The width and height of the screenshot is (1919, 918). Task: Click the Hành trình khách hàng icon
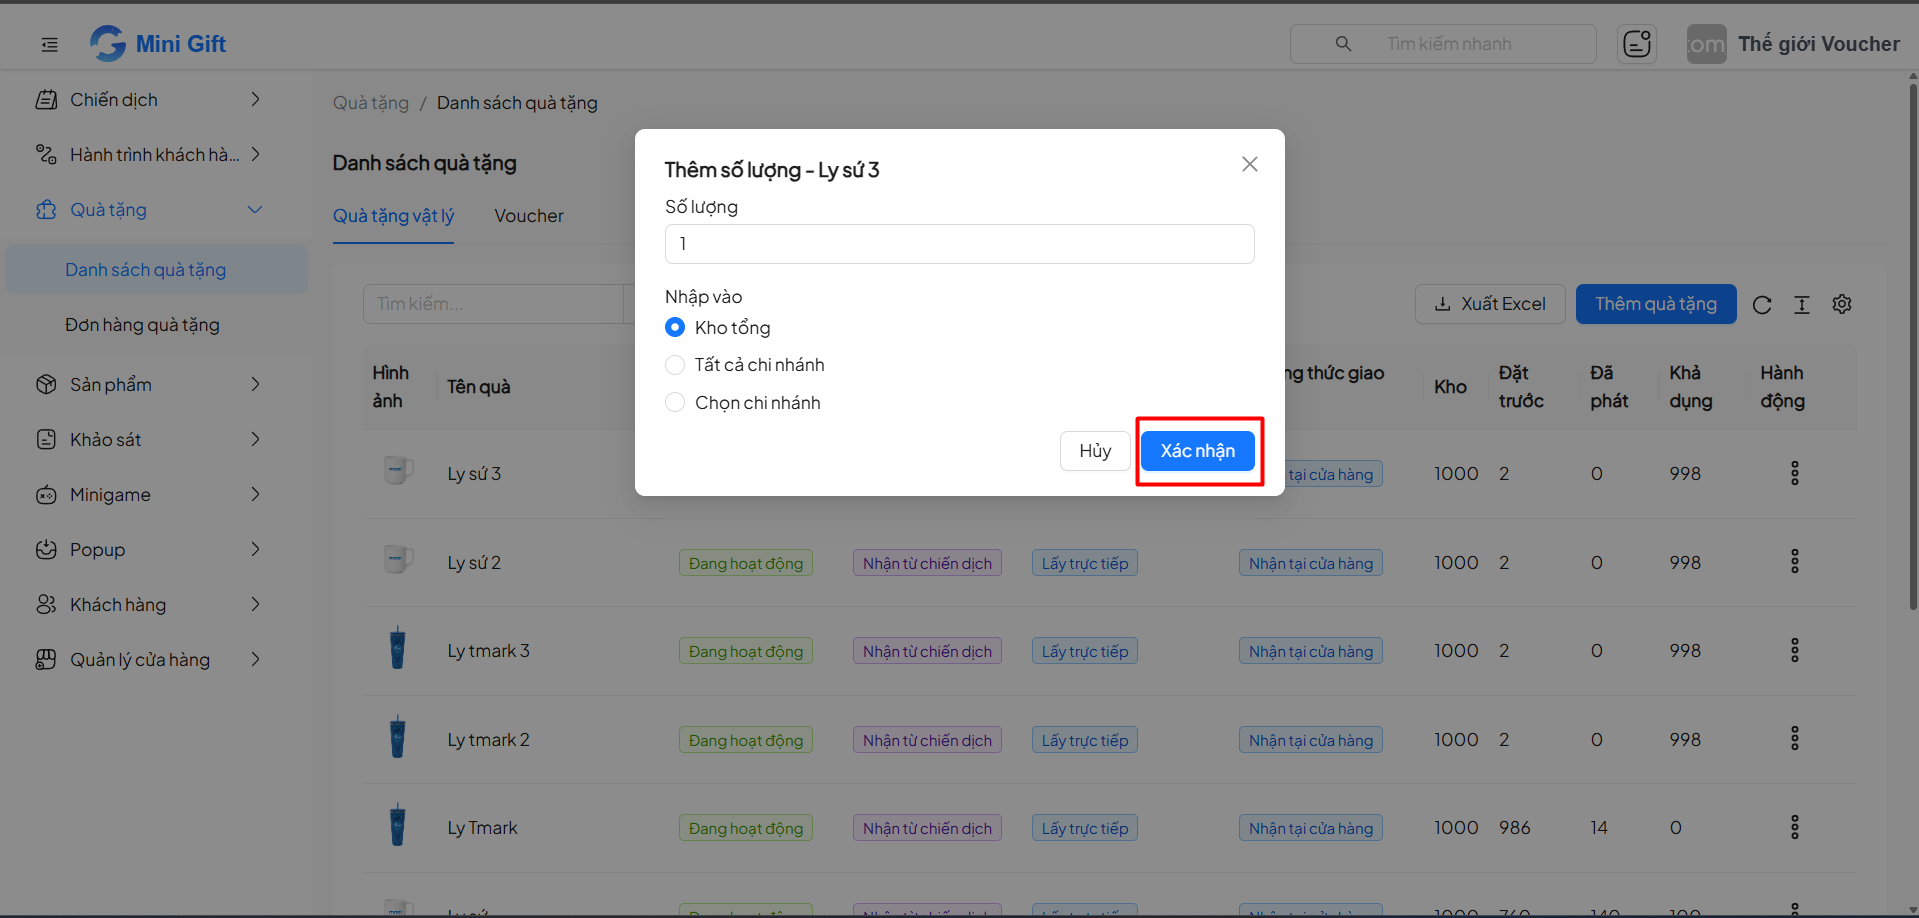[46, 154]
